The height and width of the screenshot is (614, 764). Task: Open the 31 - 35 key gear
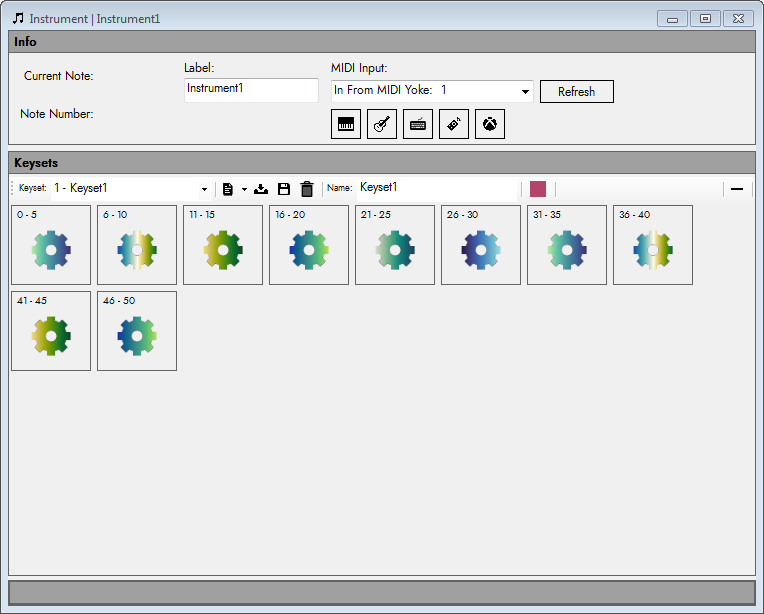pos(567,250)
